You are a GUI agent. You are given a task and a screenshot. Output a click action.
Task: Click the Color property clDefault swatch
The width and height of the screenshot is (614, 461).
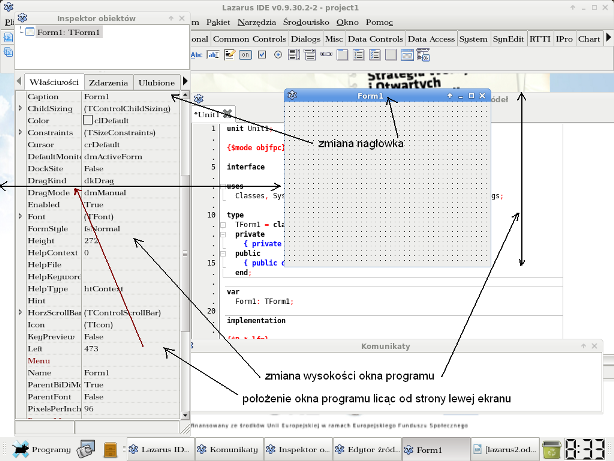pos(88,120)
